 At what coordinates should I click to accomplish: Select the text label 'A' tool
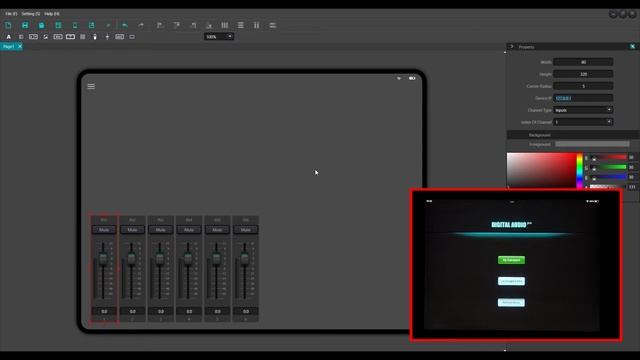pos(8,37)
